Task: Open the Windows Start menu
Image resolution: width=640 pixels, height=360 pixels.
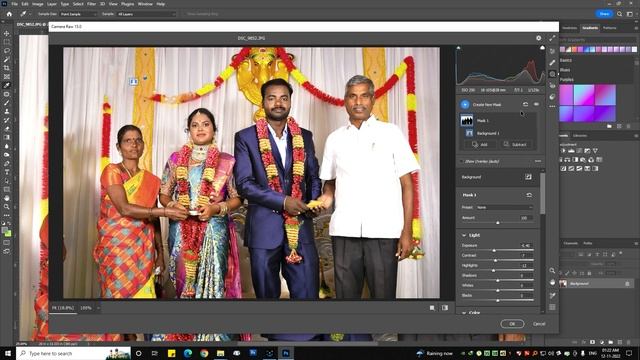Action: tap(8, 353)
